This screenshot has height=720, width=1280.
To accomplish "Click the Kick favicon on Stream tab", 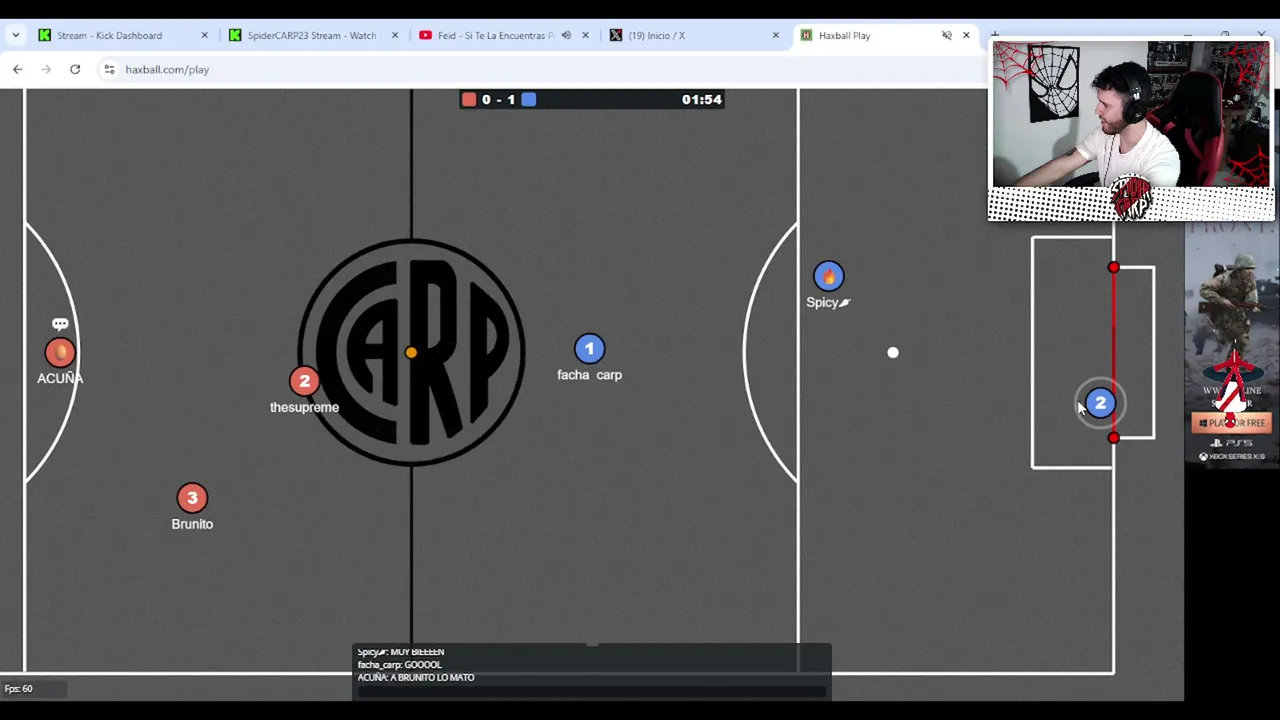I will (x=44, y=35).
